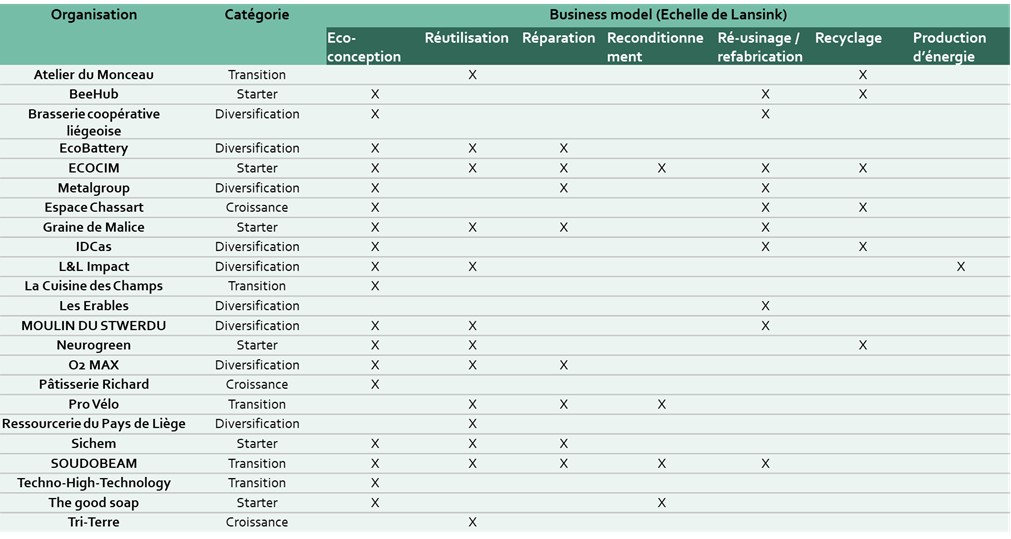Click the "Eco-conception" column header
Image resolution: width=1011 pixels, height=539 pixels.
pyautogui.click(x=364, y=47)
